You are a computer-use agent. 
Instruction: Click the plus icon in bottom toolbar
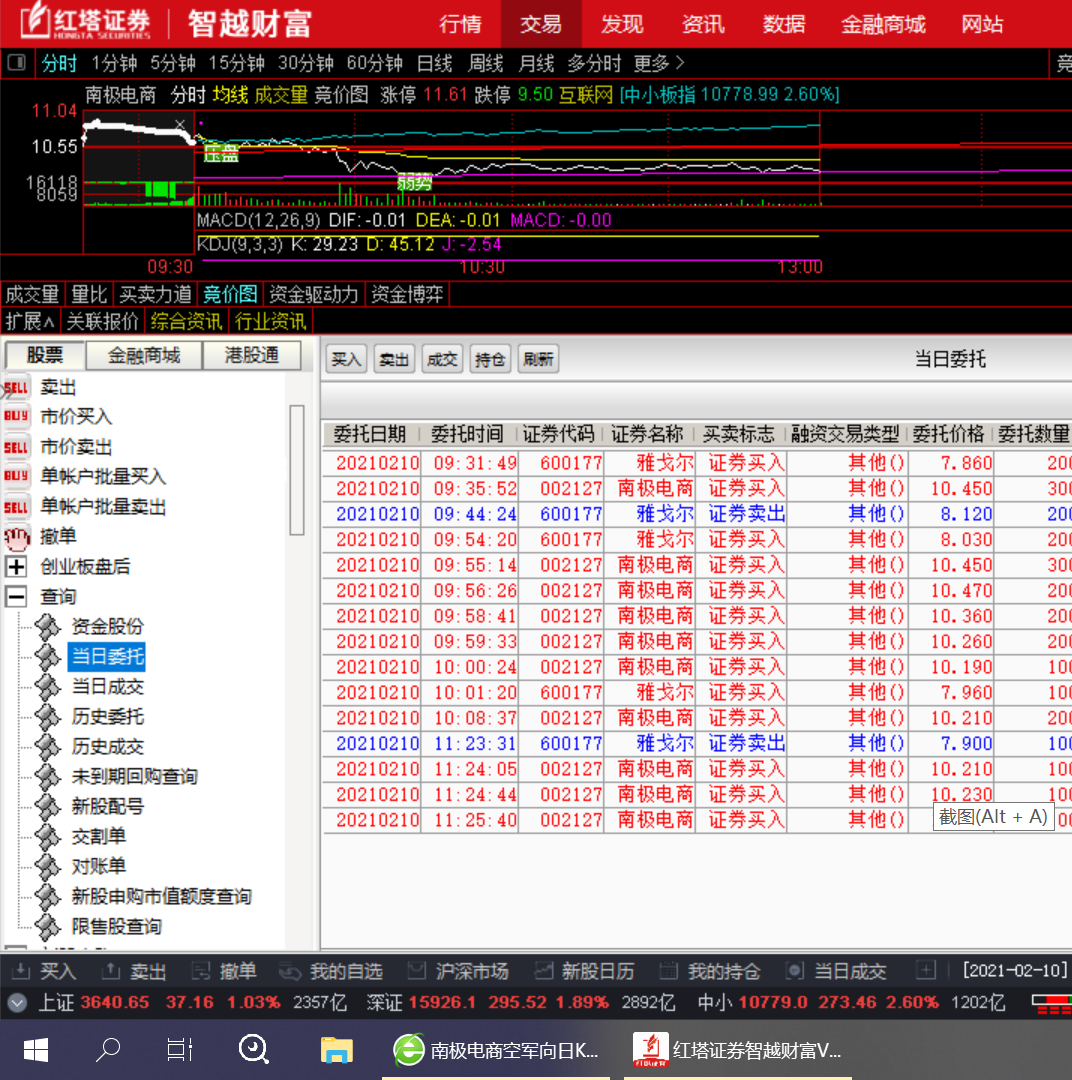point(926,970)
